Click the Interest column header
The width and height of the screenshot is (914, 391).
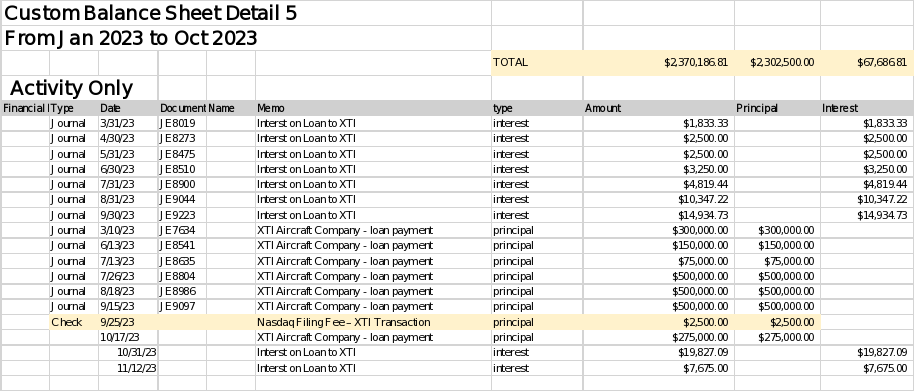click(x=867, y=108)
